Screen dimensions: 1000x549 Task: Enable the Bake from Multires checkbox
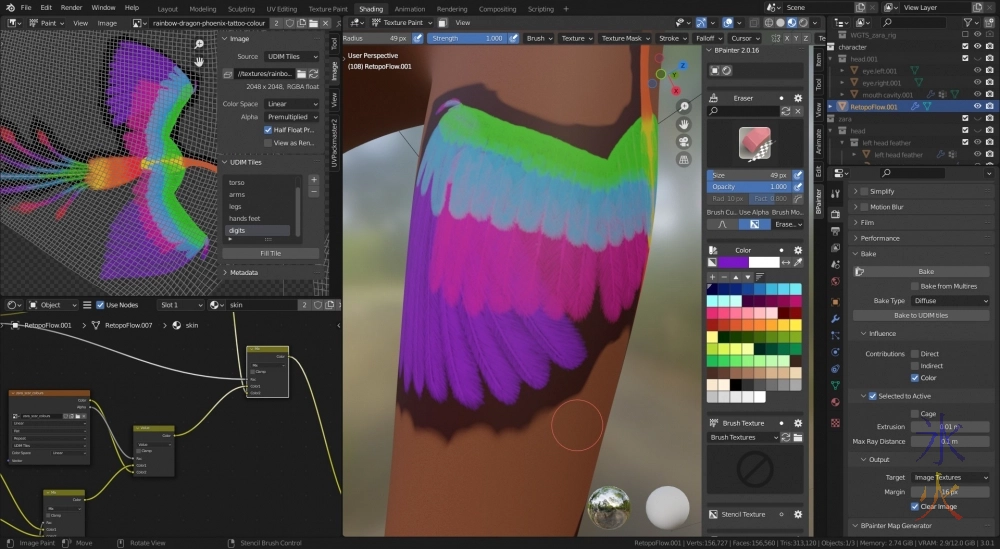[915, 286]
